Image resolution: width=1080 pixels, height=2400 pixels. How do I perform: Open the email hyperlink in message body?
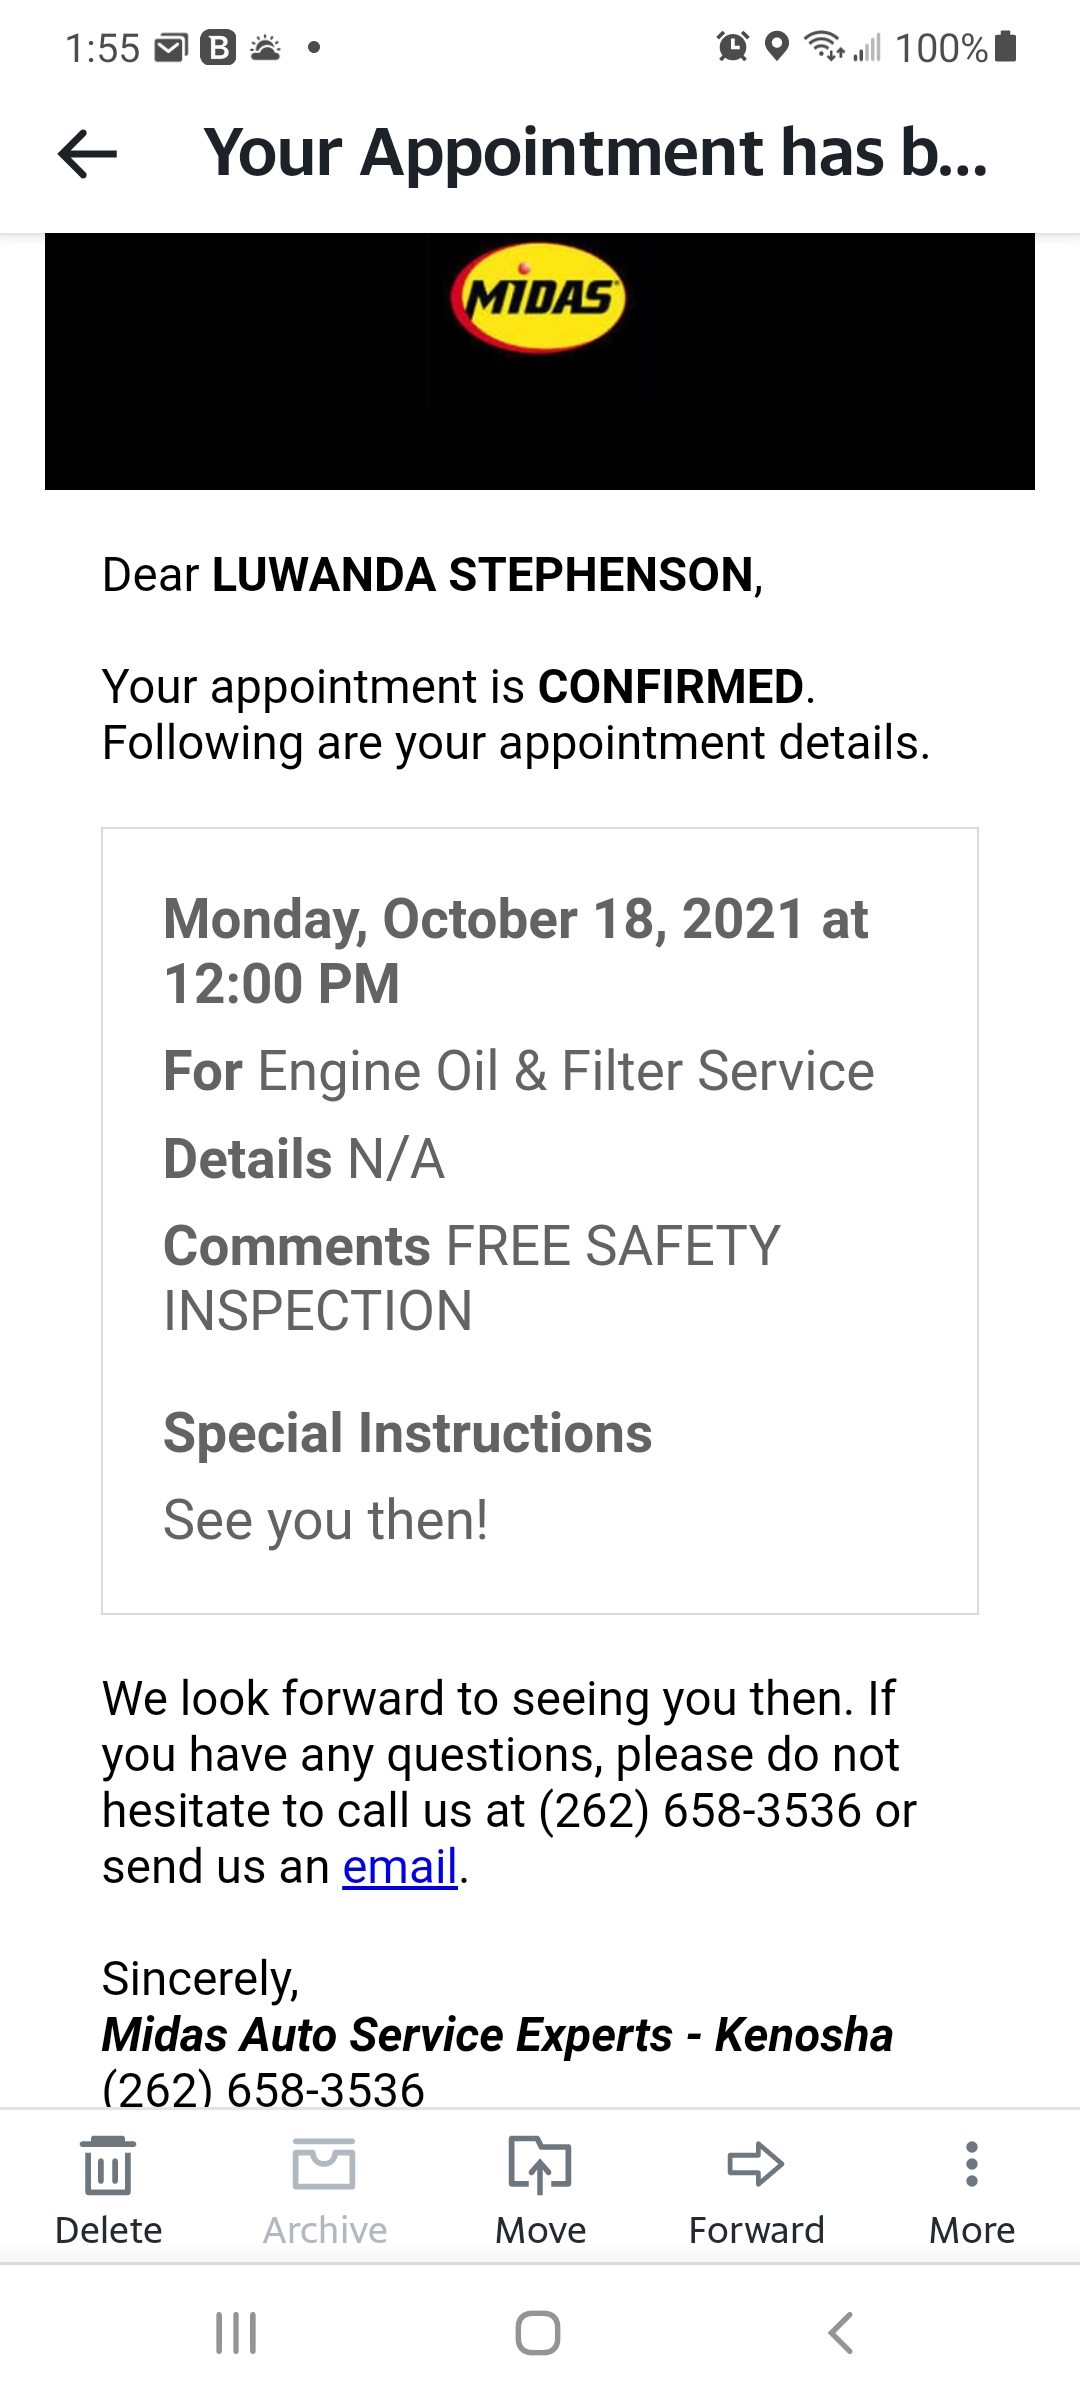pos(399,1866)
